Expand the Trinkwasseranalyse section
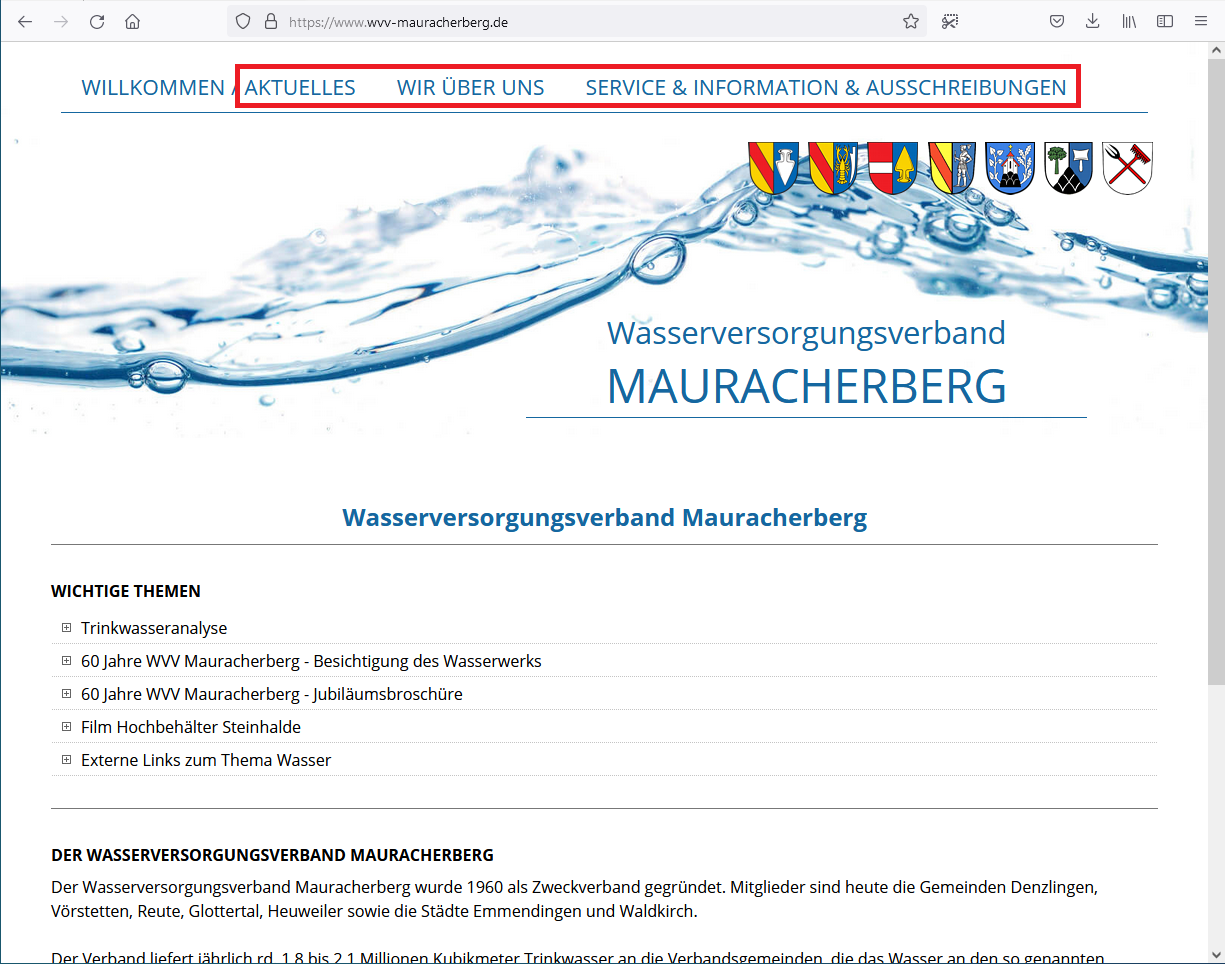The width and height of the screenshot is (1225, 964). point(154,628)
